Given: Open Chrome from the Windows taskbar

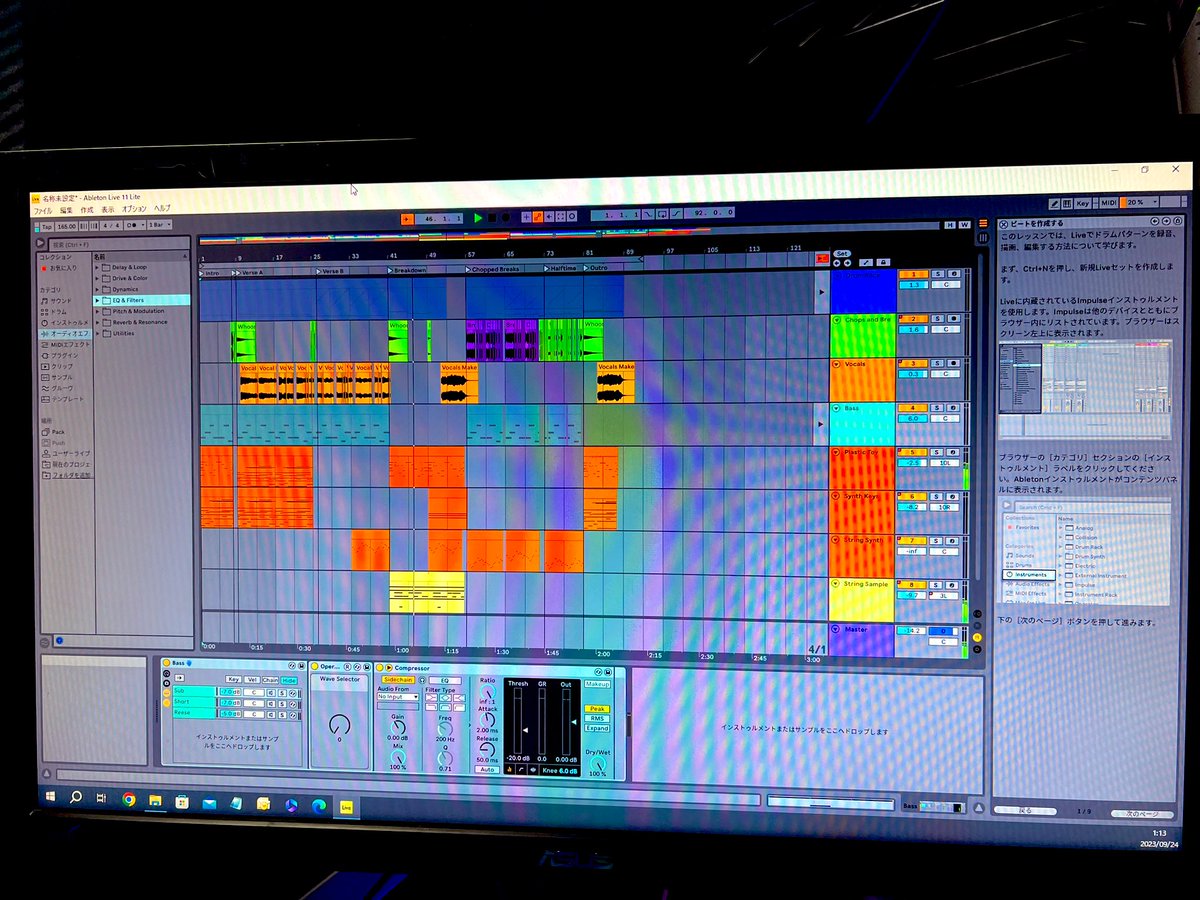Looking at the screenshot, I should pyautogui.click(x=129, y=800).
